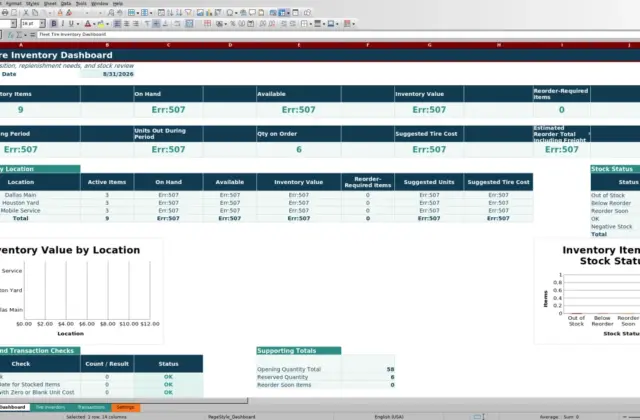Click the Spelling check icon
The width and height of the screenshot is (640, 420).
point(120,13)
